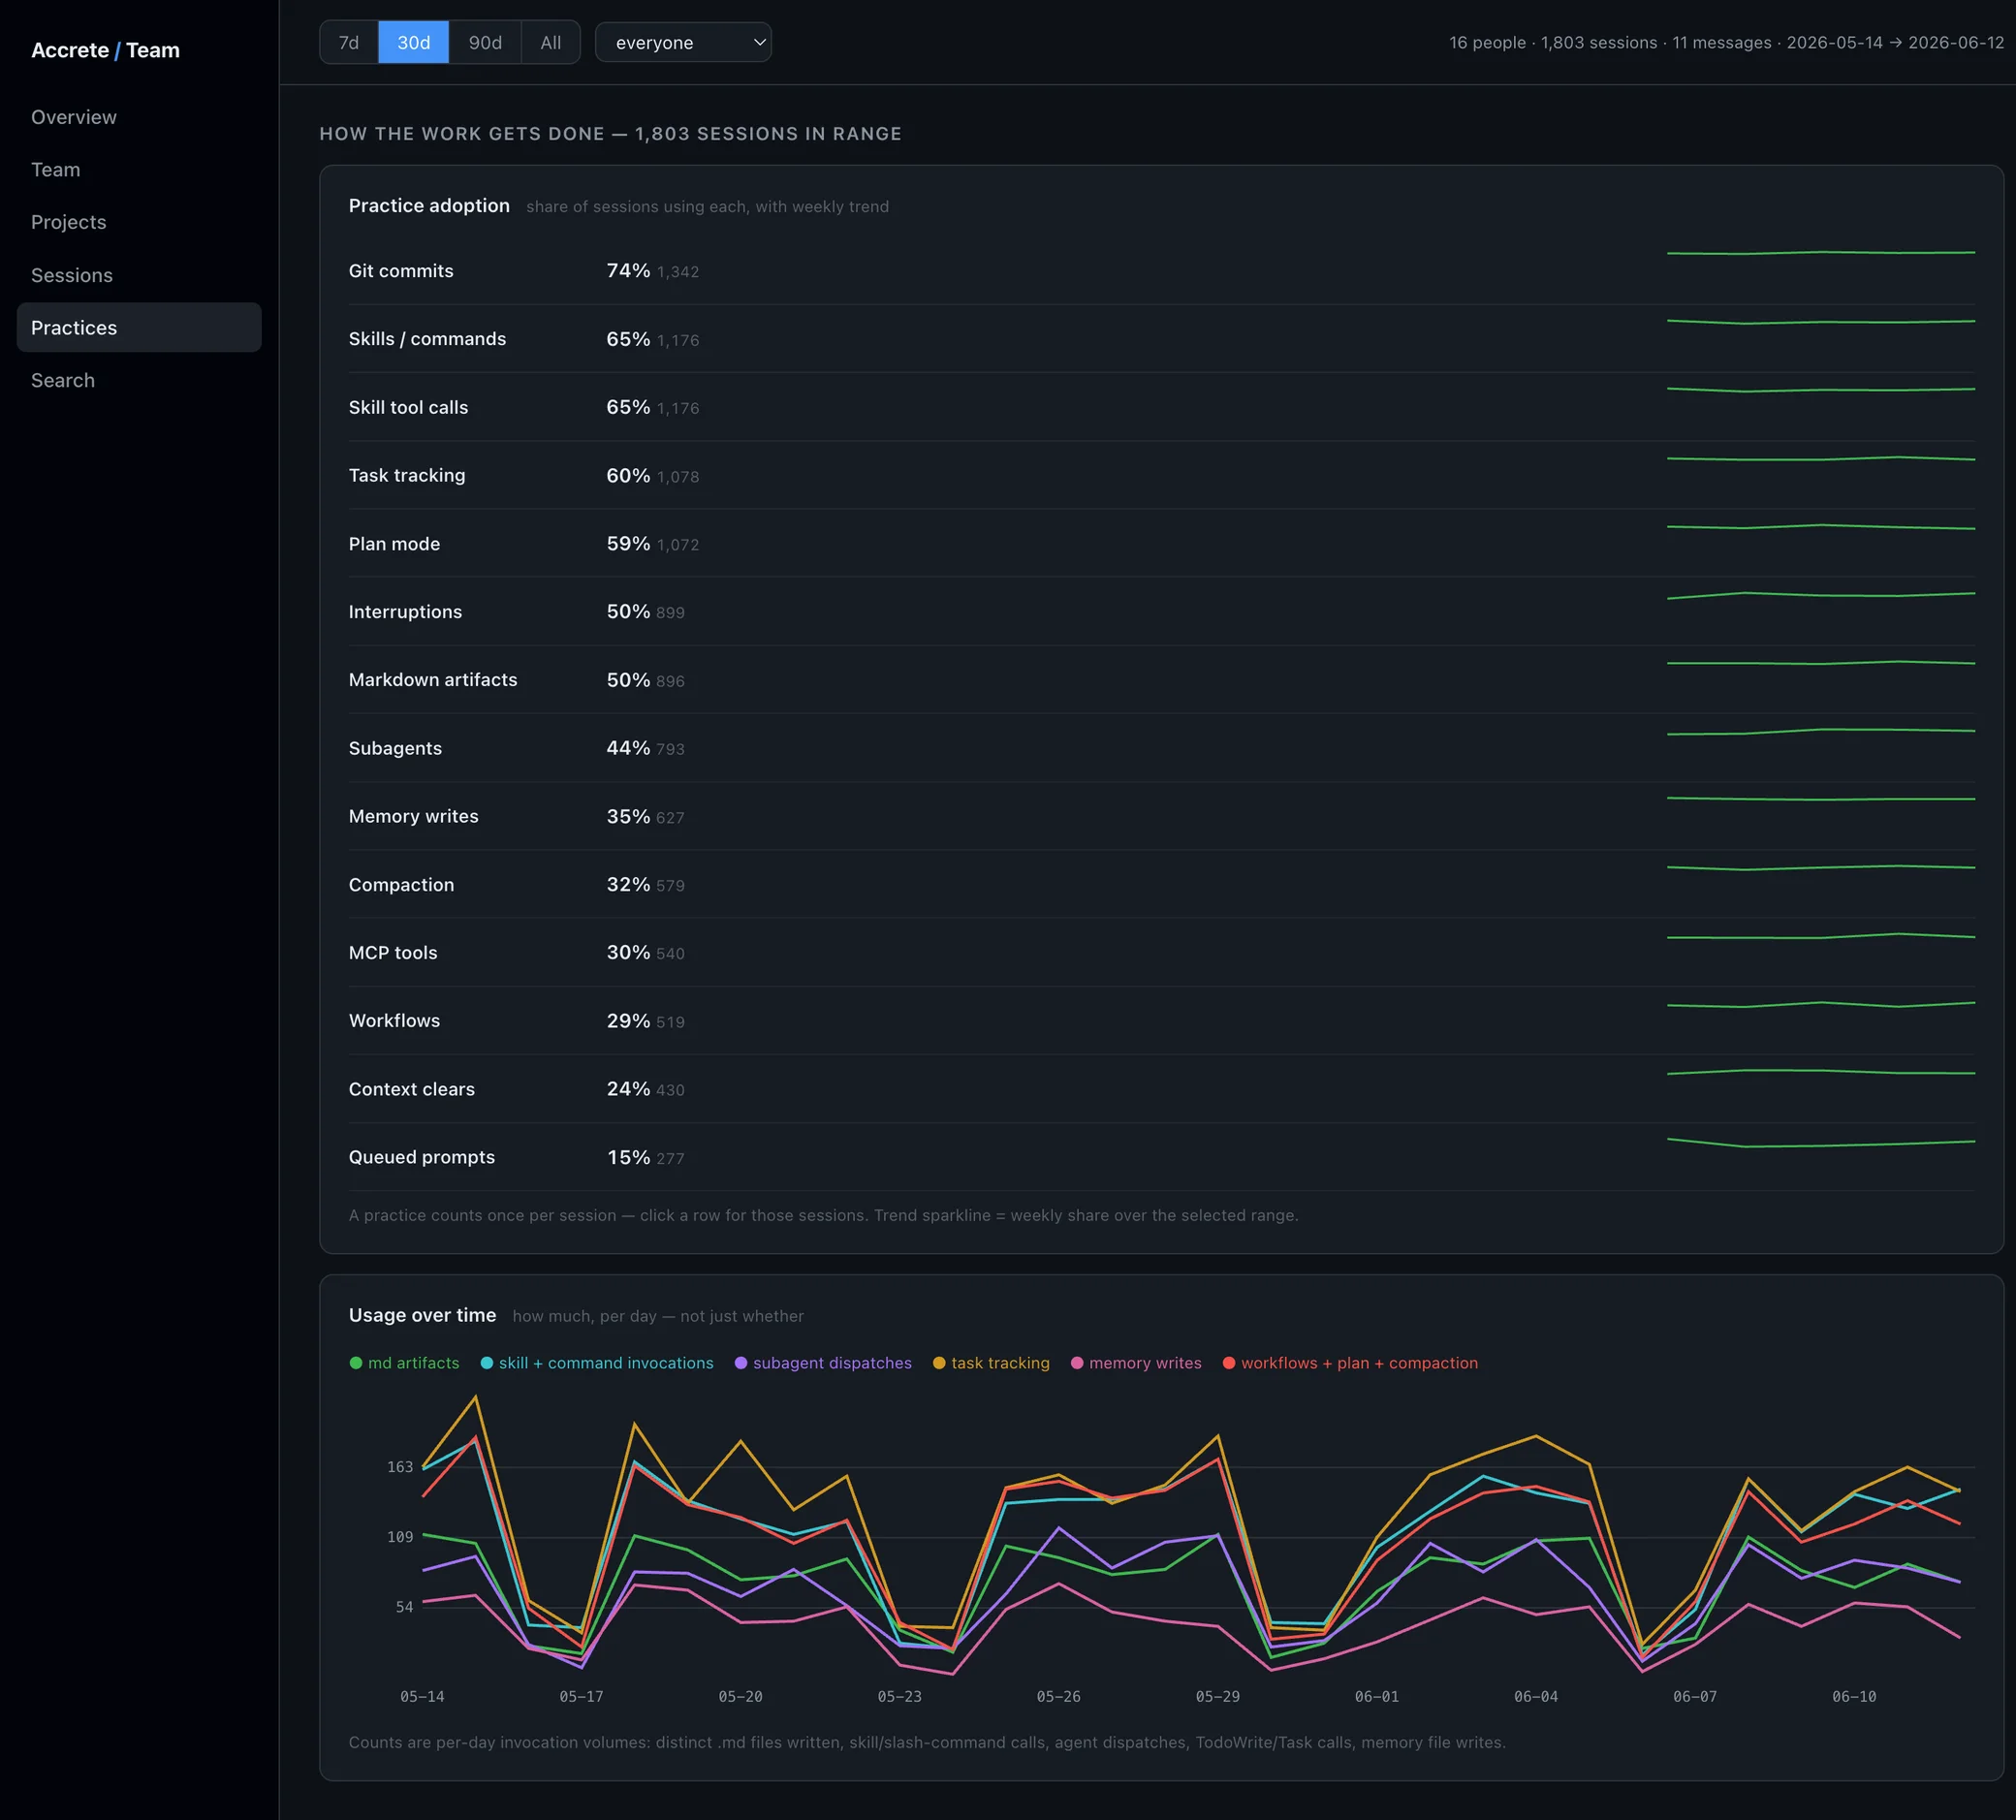Select the 90d time range
Image resolution: width=2016 pixels, height=1820 pixels.
coord(485,42)
